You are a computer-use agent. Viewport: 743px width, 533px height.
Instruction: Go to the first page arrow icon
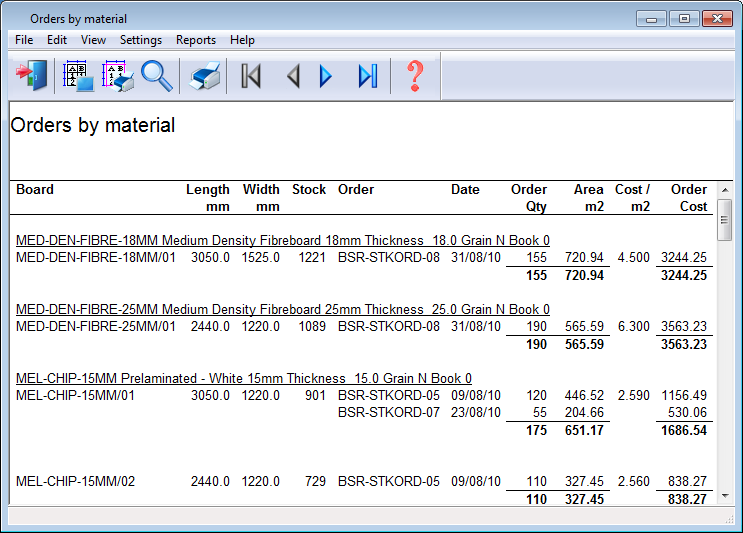tap(251, 76)
